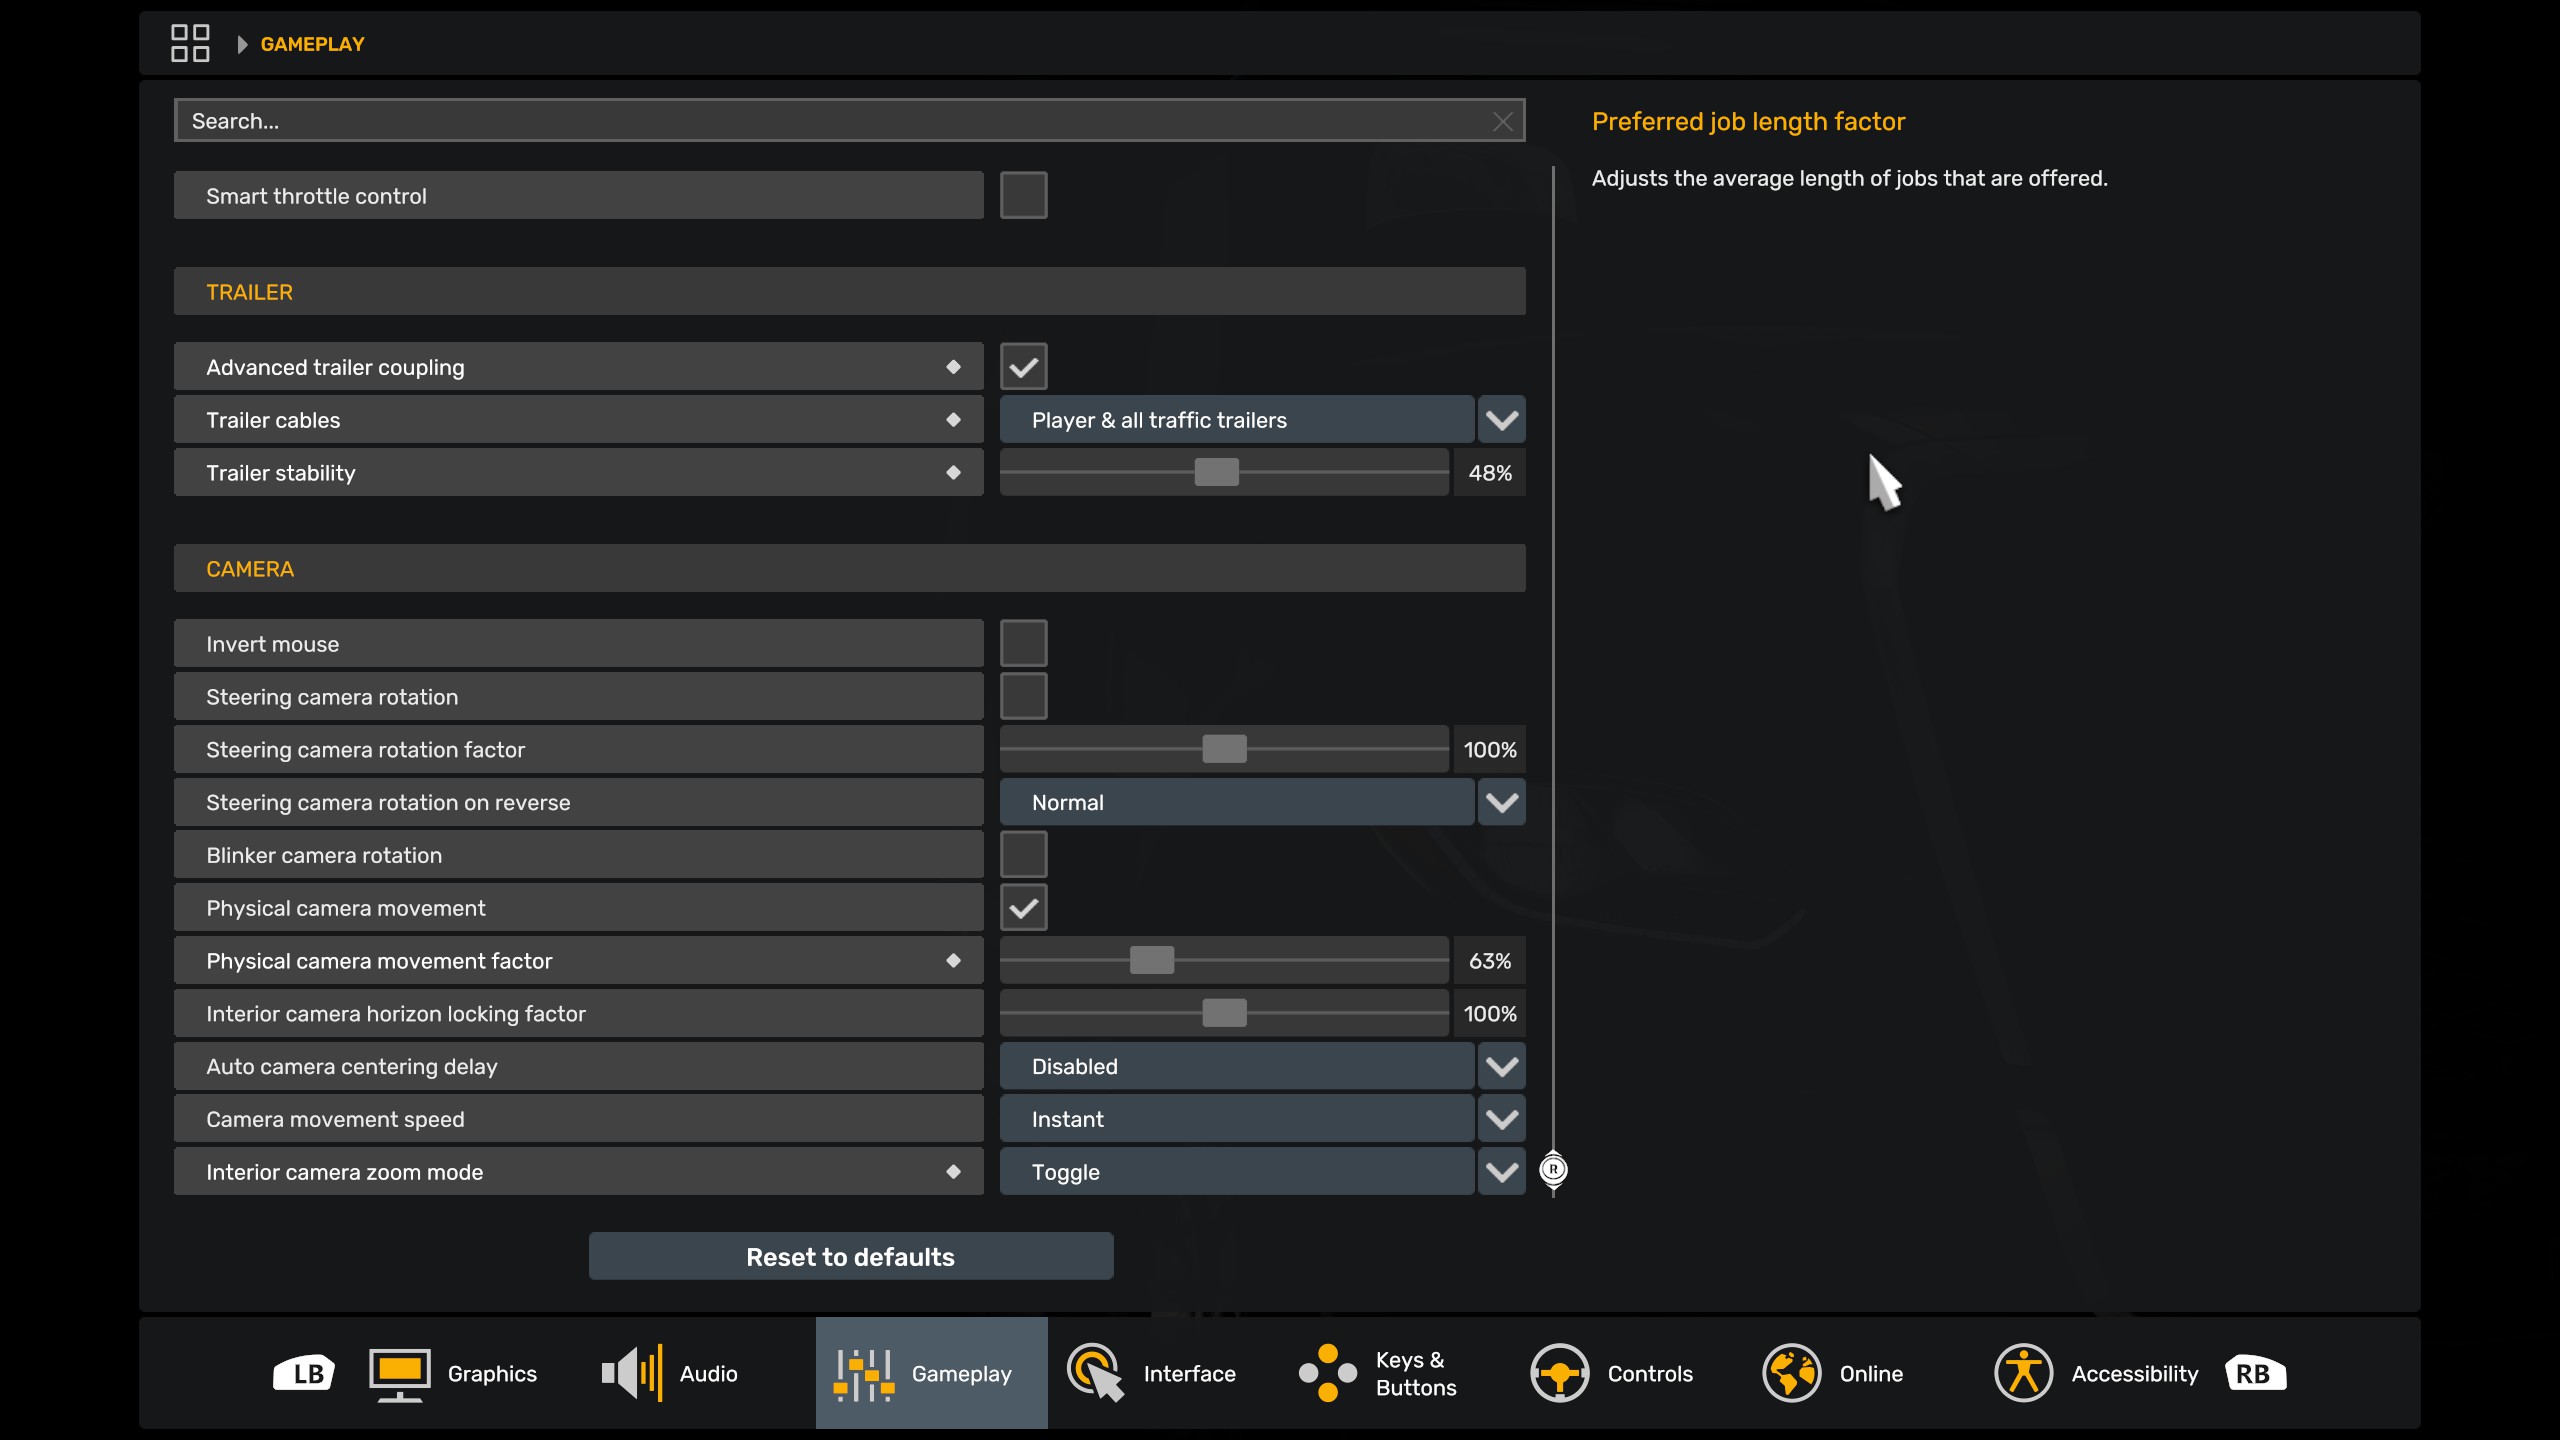
Task: Click diamond marker on Trailer stability row
Action: click(953, 472)
